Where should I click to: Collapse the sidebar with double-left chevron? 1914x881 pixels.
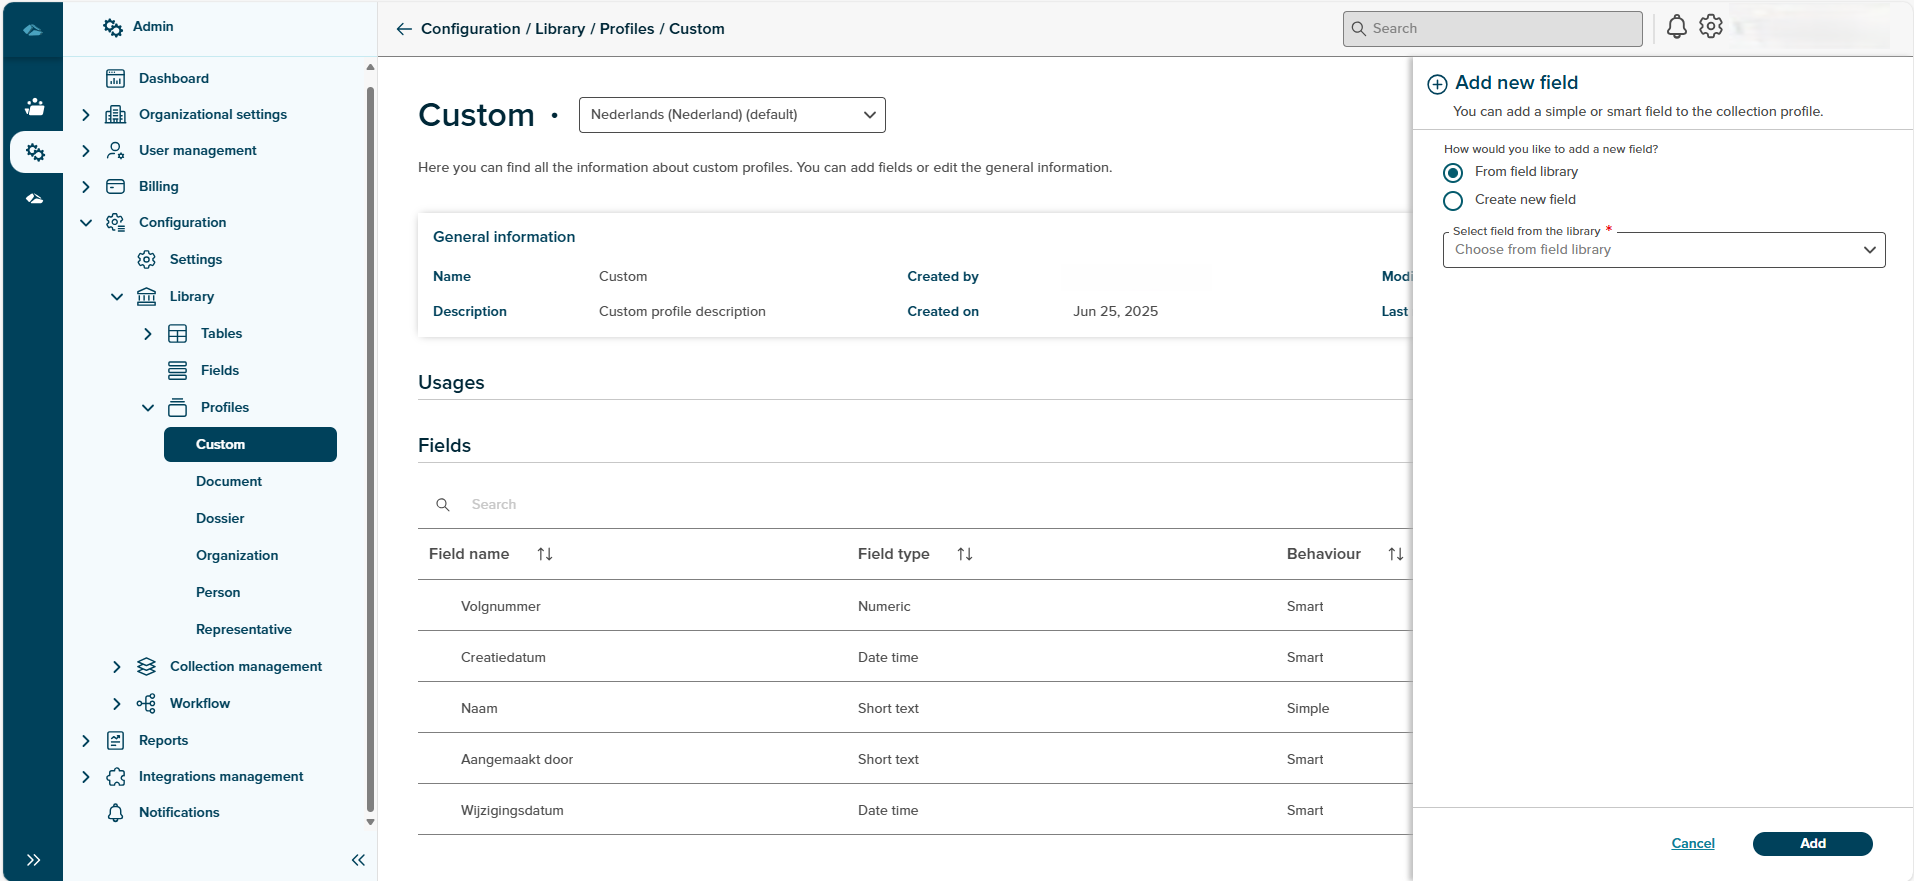point(358,860)
